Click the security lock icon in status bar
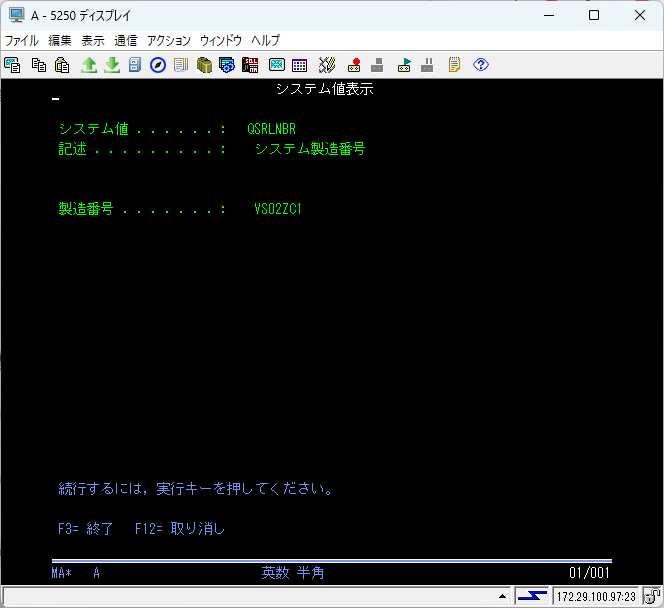 point(653,596)
